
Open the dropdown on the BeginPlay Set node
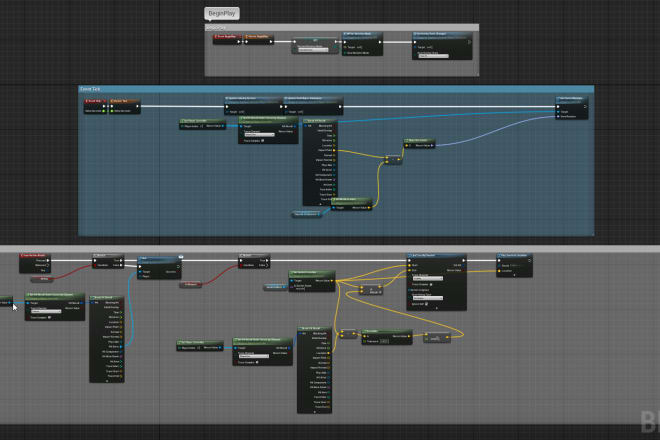coord(313,50)
